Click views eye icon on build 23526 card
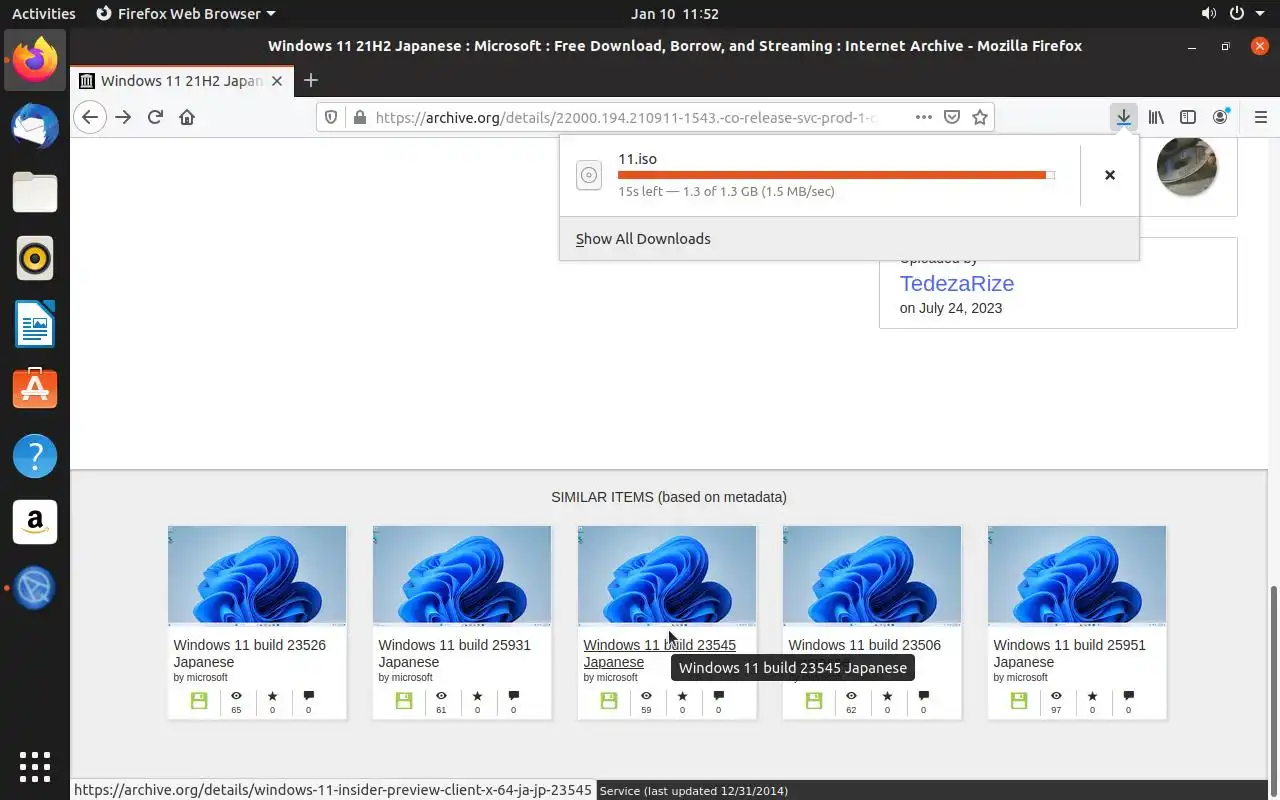1280x800 pixels. click(236, 696)
